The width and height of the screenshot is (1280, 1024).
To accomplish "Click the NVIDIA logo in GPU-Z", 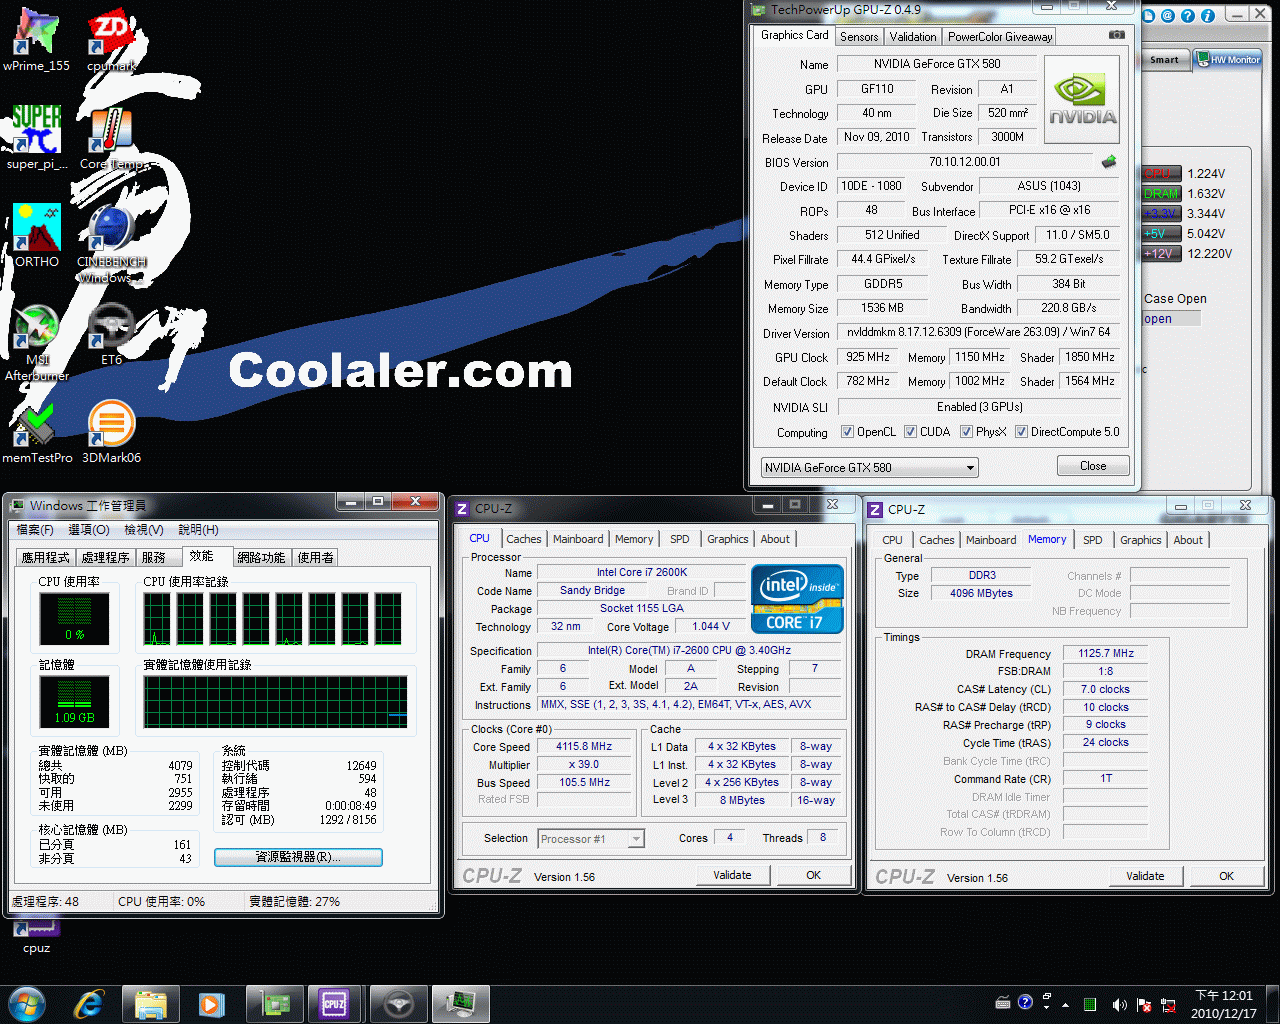I will pyautogui.click(x=1082, y=99).
